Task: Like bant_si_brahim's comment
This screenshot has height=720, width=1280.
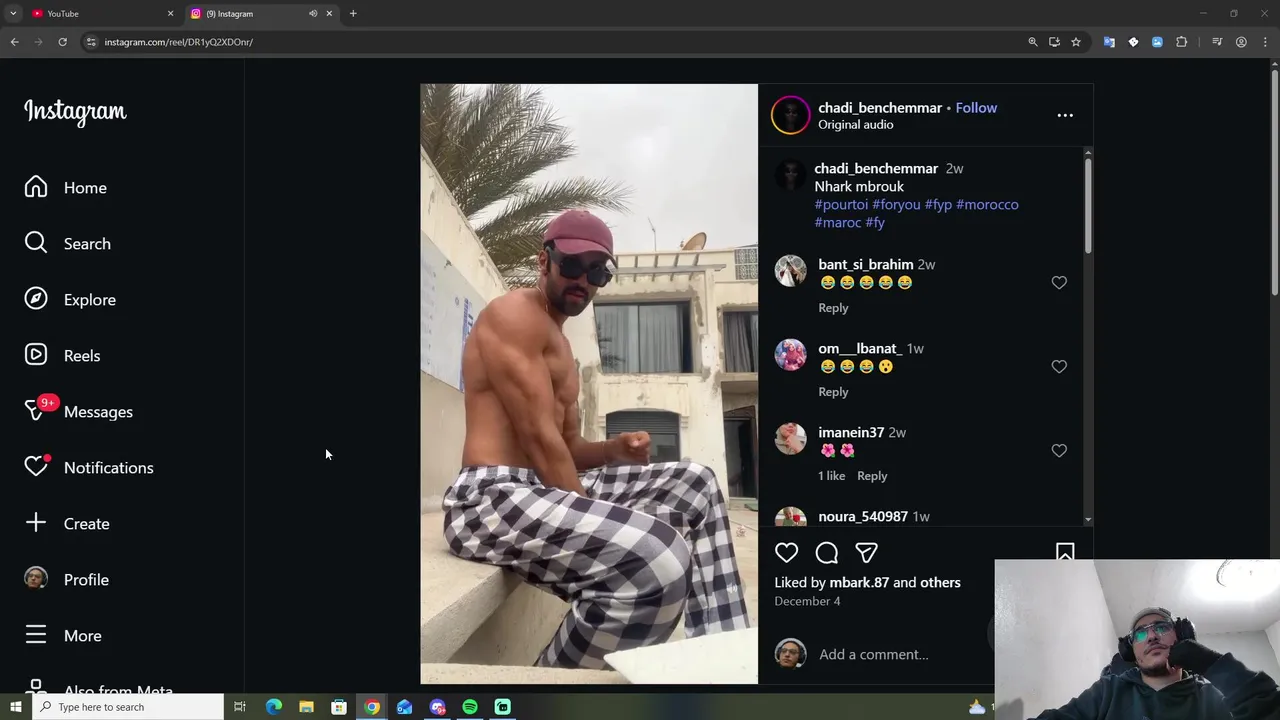Action: click(x=1059, y=283)
